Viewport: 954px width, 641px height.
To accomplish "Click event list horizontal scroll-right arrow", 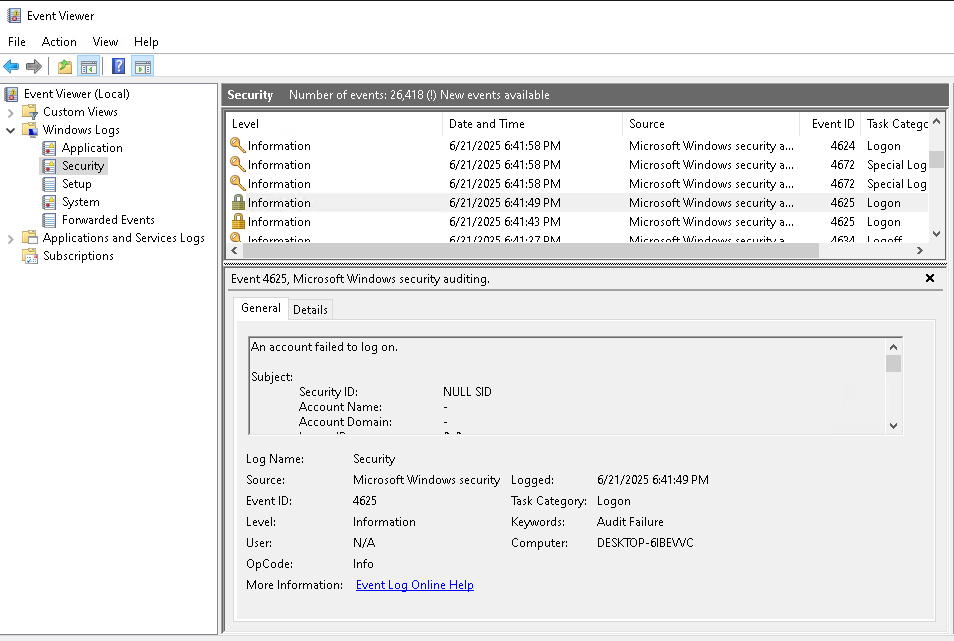I will click(x=920, y=251).
